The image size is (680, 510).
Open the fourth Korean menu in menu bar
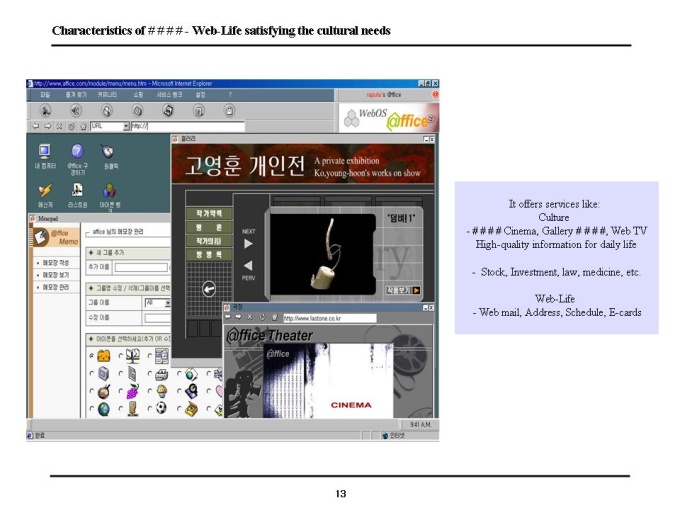[138, 95]
